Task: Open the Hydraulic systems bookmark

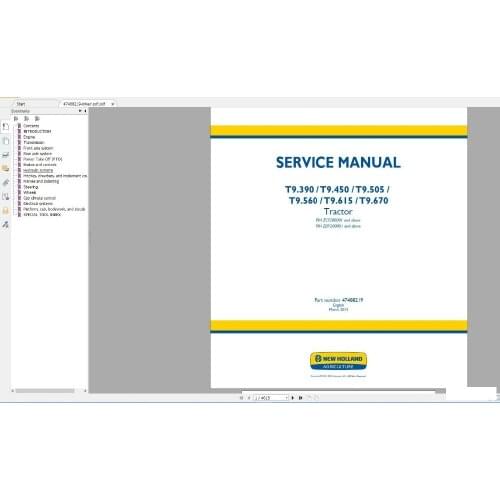Action: click(38, 170)
